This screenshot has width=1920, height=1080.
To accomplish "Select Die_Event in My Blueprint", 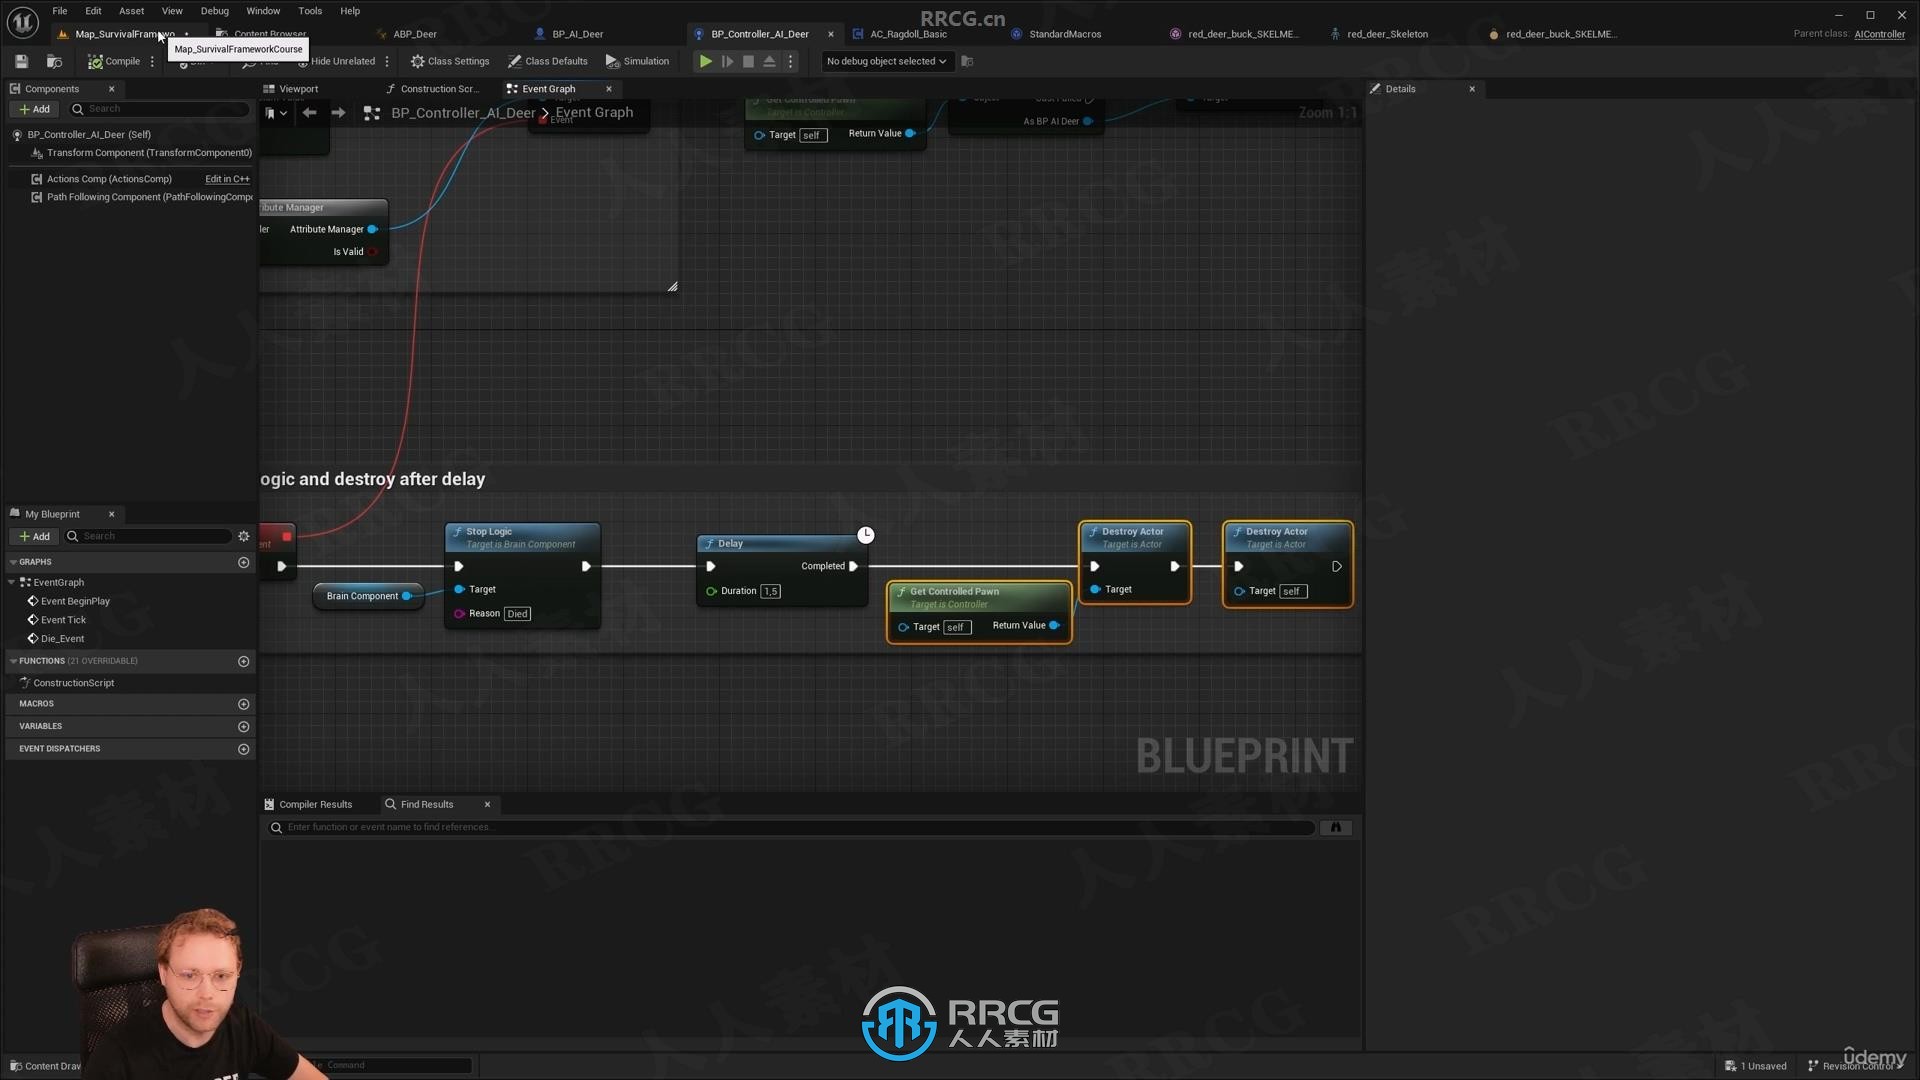I will click(62, 639).
